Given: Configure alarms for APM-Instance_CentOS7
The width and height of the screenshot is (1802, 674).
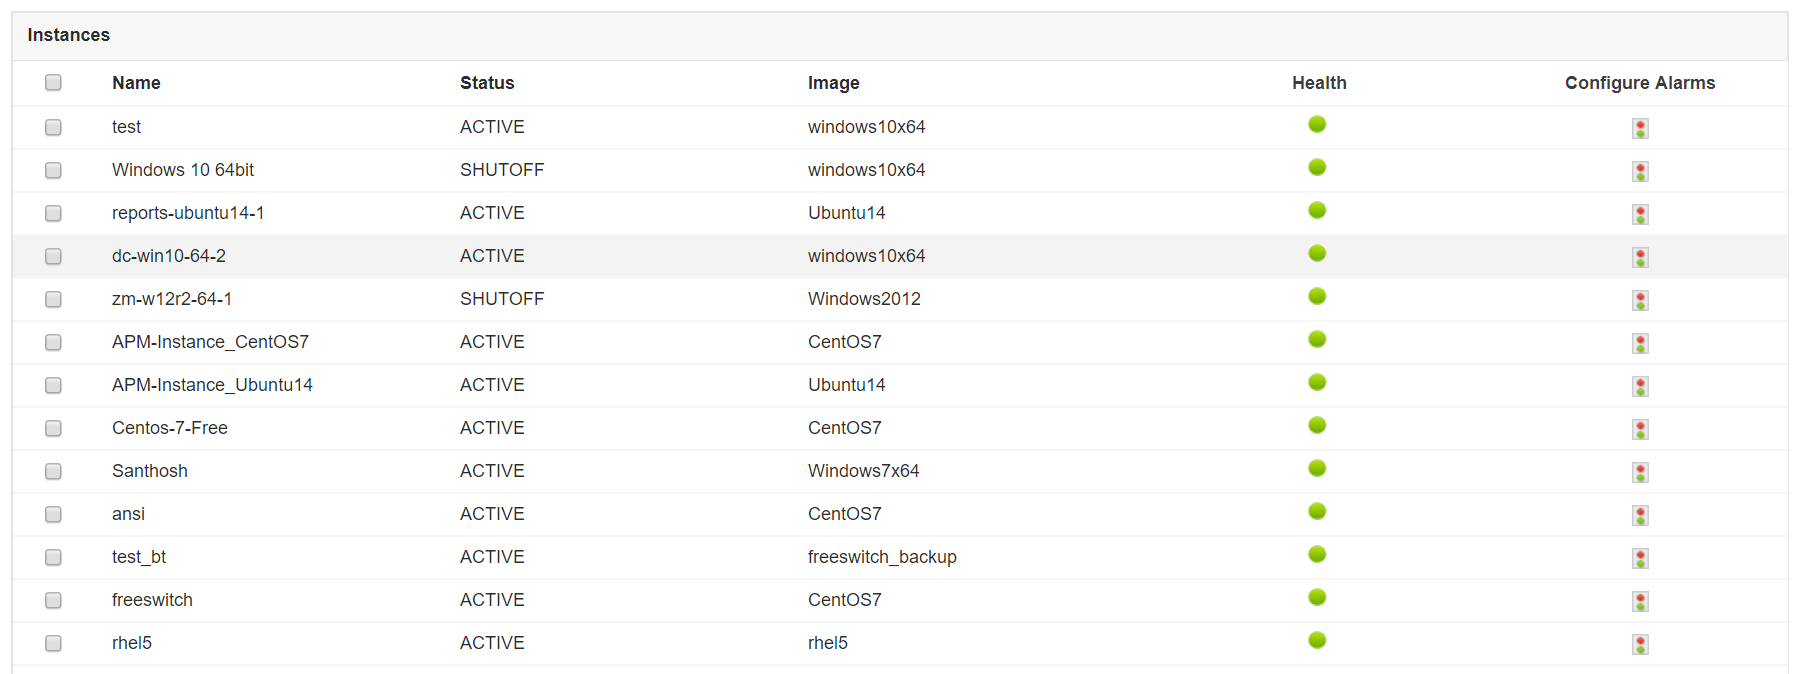Looking at the screenshot, I should pyautogui.click(x=1640, y=343).
